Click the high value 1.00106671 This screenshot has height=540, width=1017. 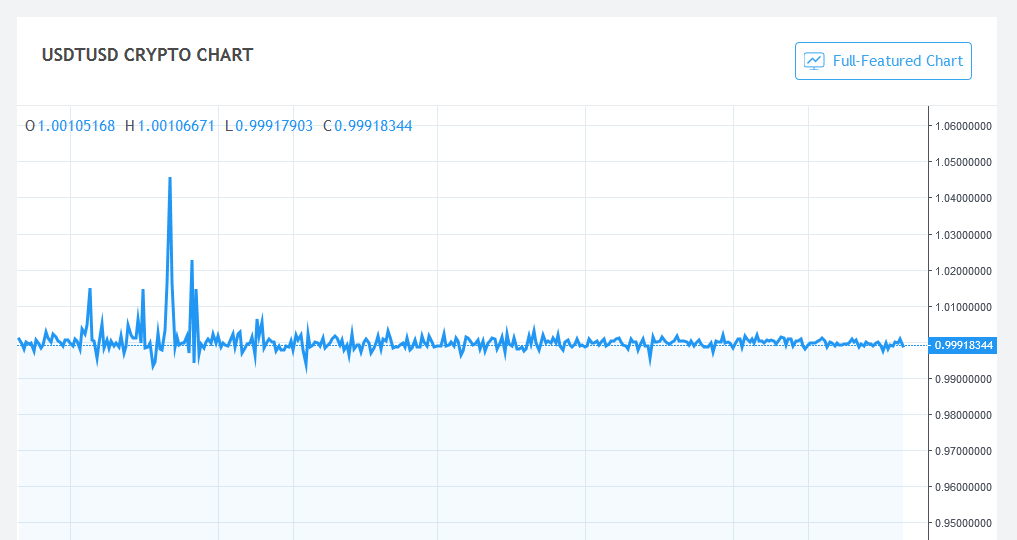coord(176,126)
